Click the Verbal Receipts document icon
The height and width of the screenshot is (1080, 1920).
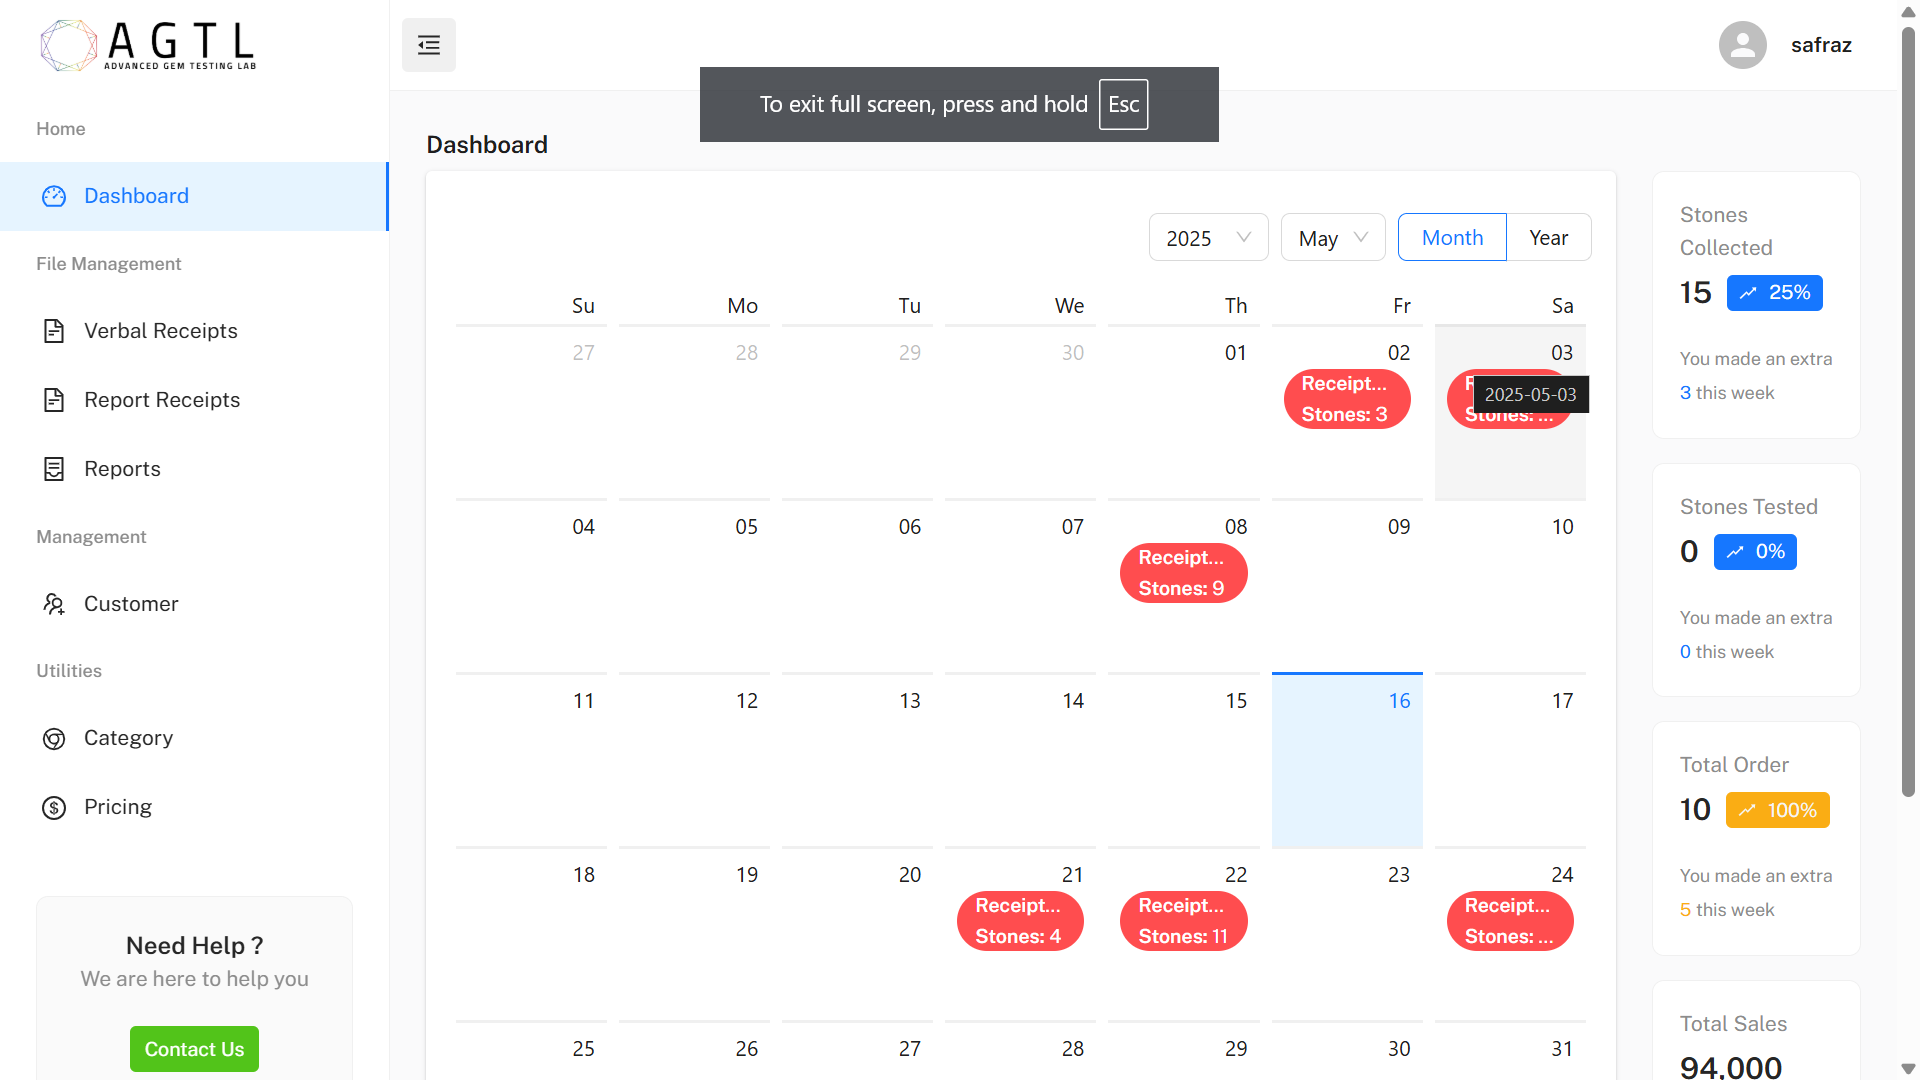click(x=54, y=331)
